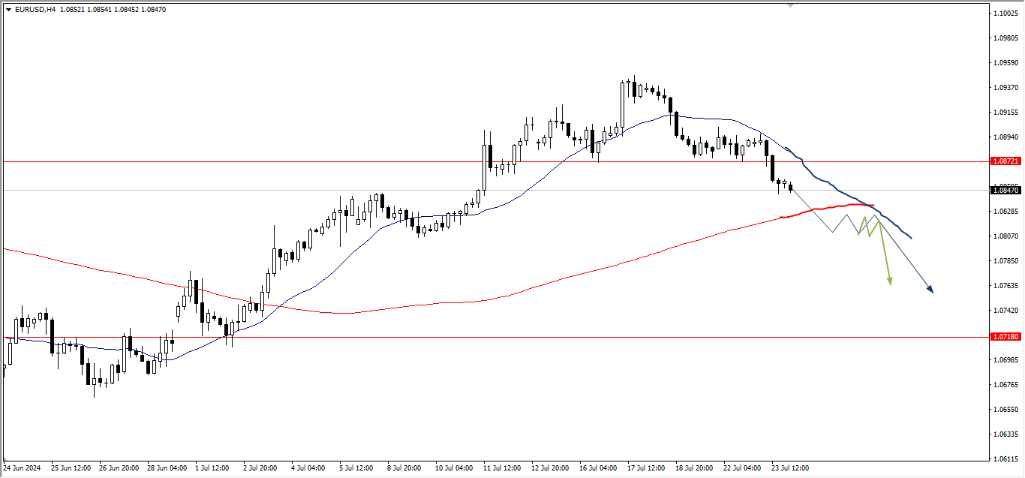Click the black 1.08470 current price tag
Image resolution: width=1025 pixels, height=478 pixels.
1005,190
